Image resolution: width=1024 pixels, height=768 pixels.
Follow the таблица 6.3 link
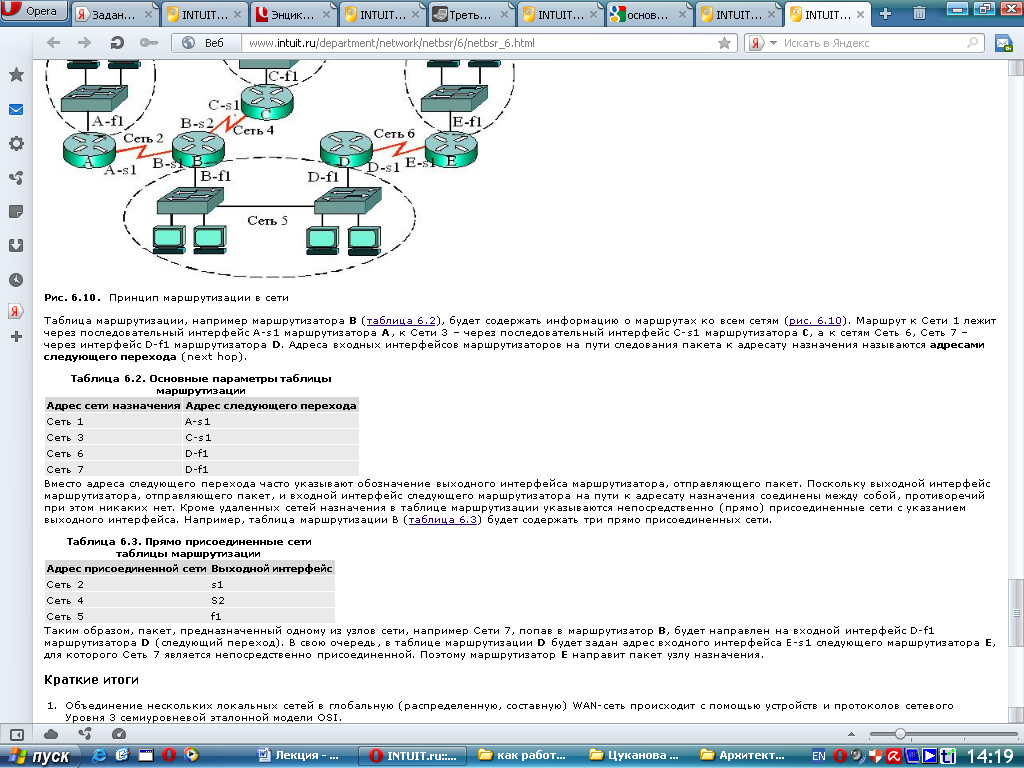pyautogui.click(x=443, y=520)
